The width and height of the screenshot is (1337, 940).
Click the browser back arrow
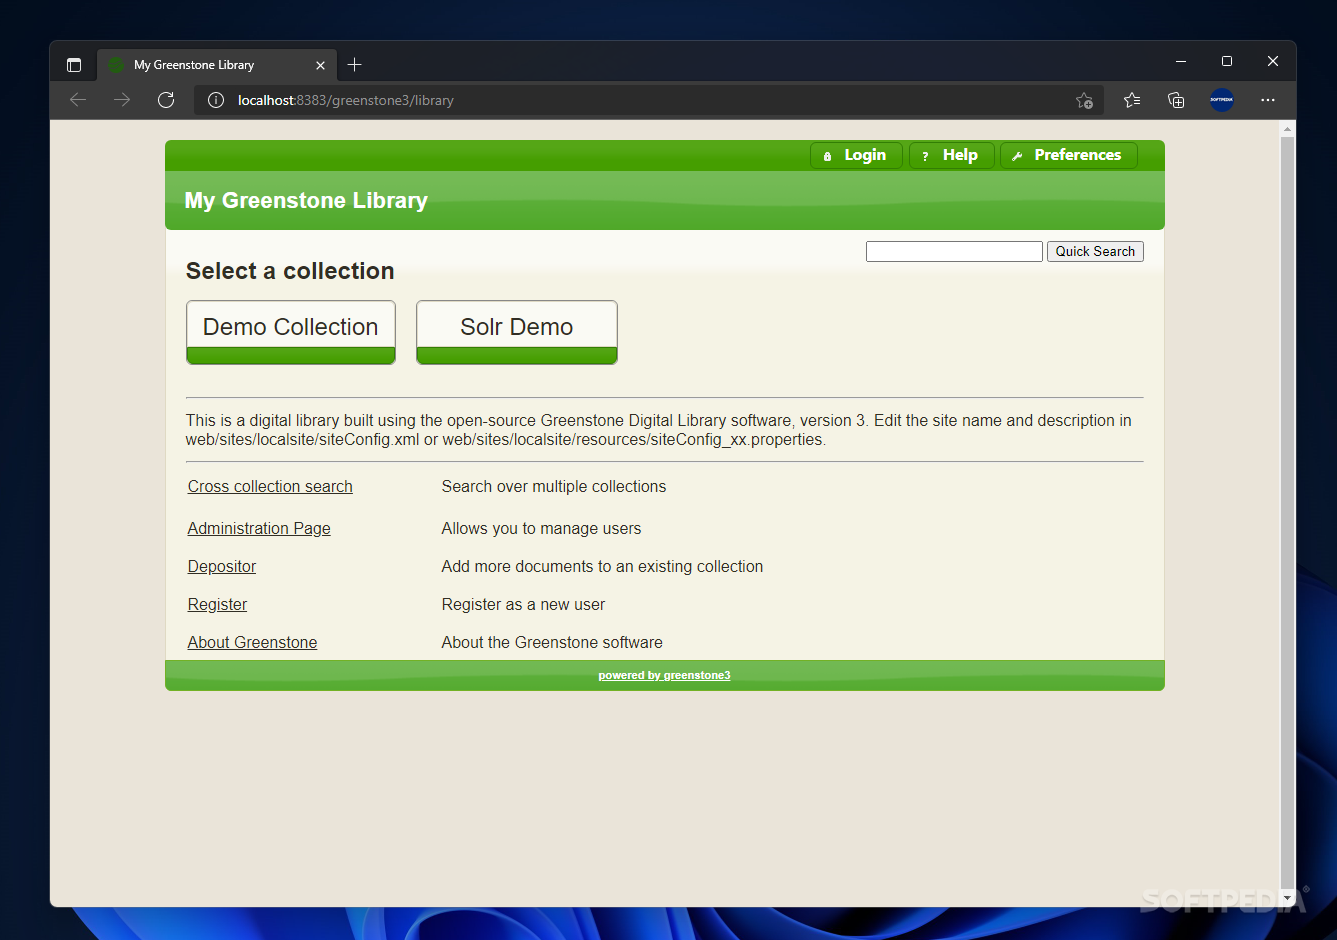click(x=78, y=100)
